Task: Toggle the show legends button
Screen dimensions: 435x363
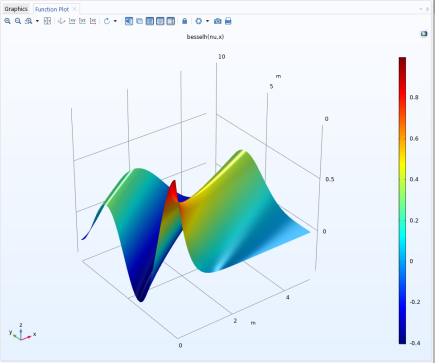Action: click(x=170, y=21)
